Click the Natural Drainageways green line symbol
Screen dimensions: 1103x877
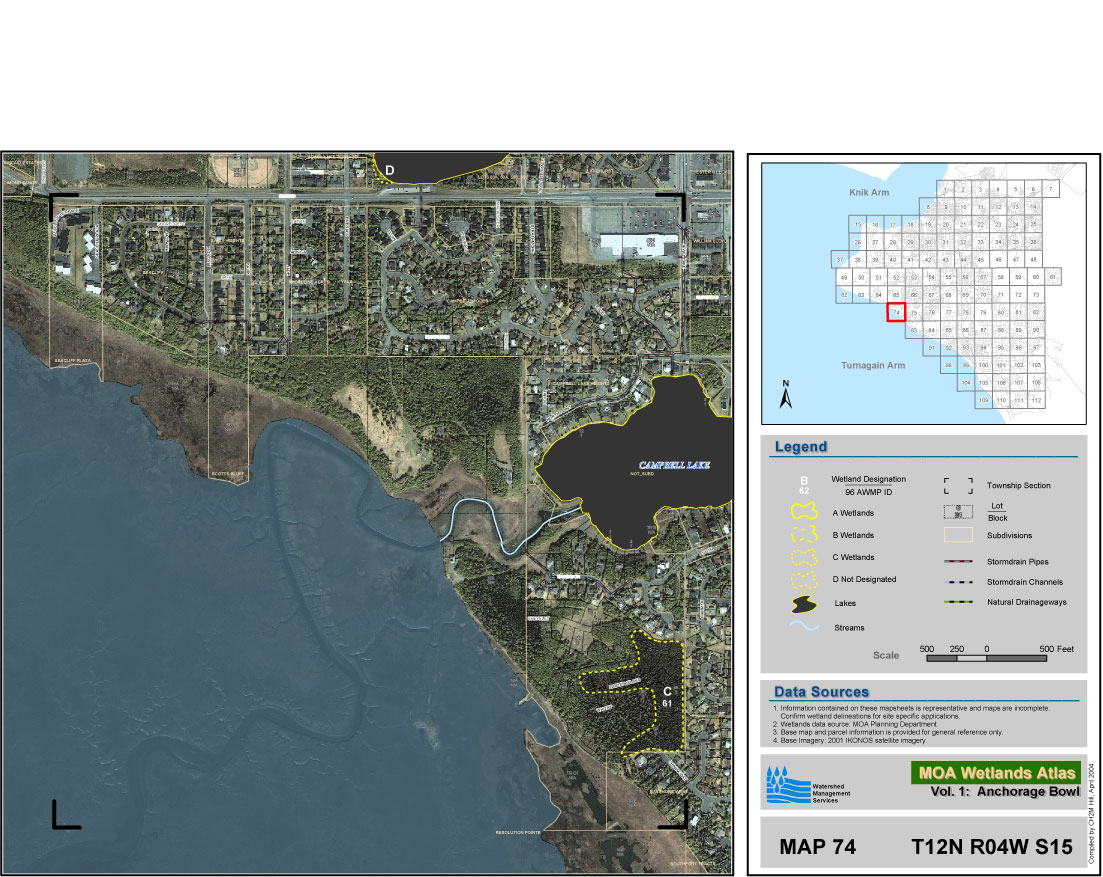pyautogui.click(x=957, y=602)
